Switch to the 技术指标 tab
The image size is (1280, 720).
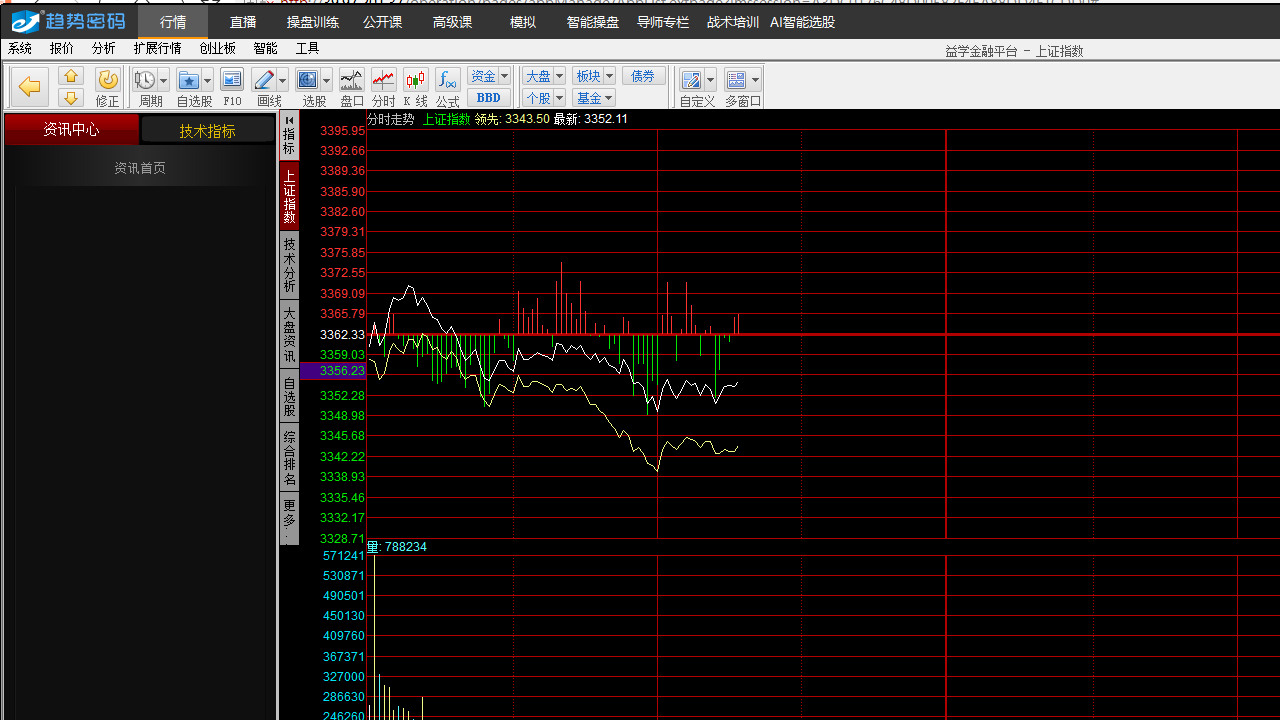coord(207,130)
